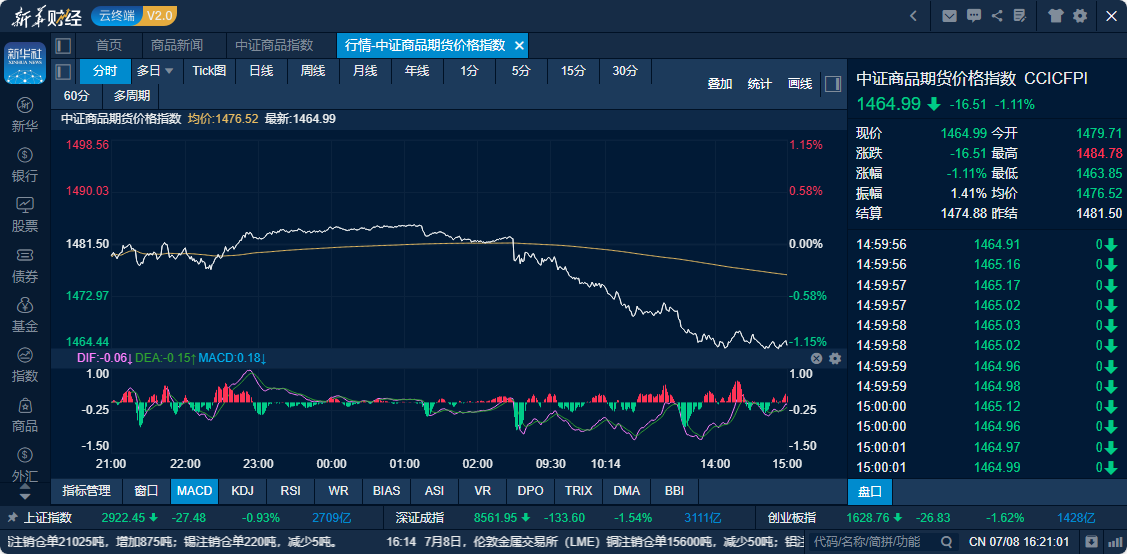Expand the 多日 dropdown arrow
The width and height of the screenshot is (1127, 554).
[x=169, y=71]
